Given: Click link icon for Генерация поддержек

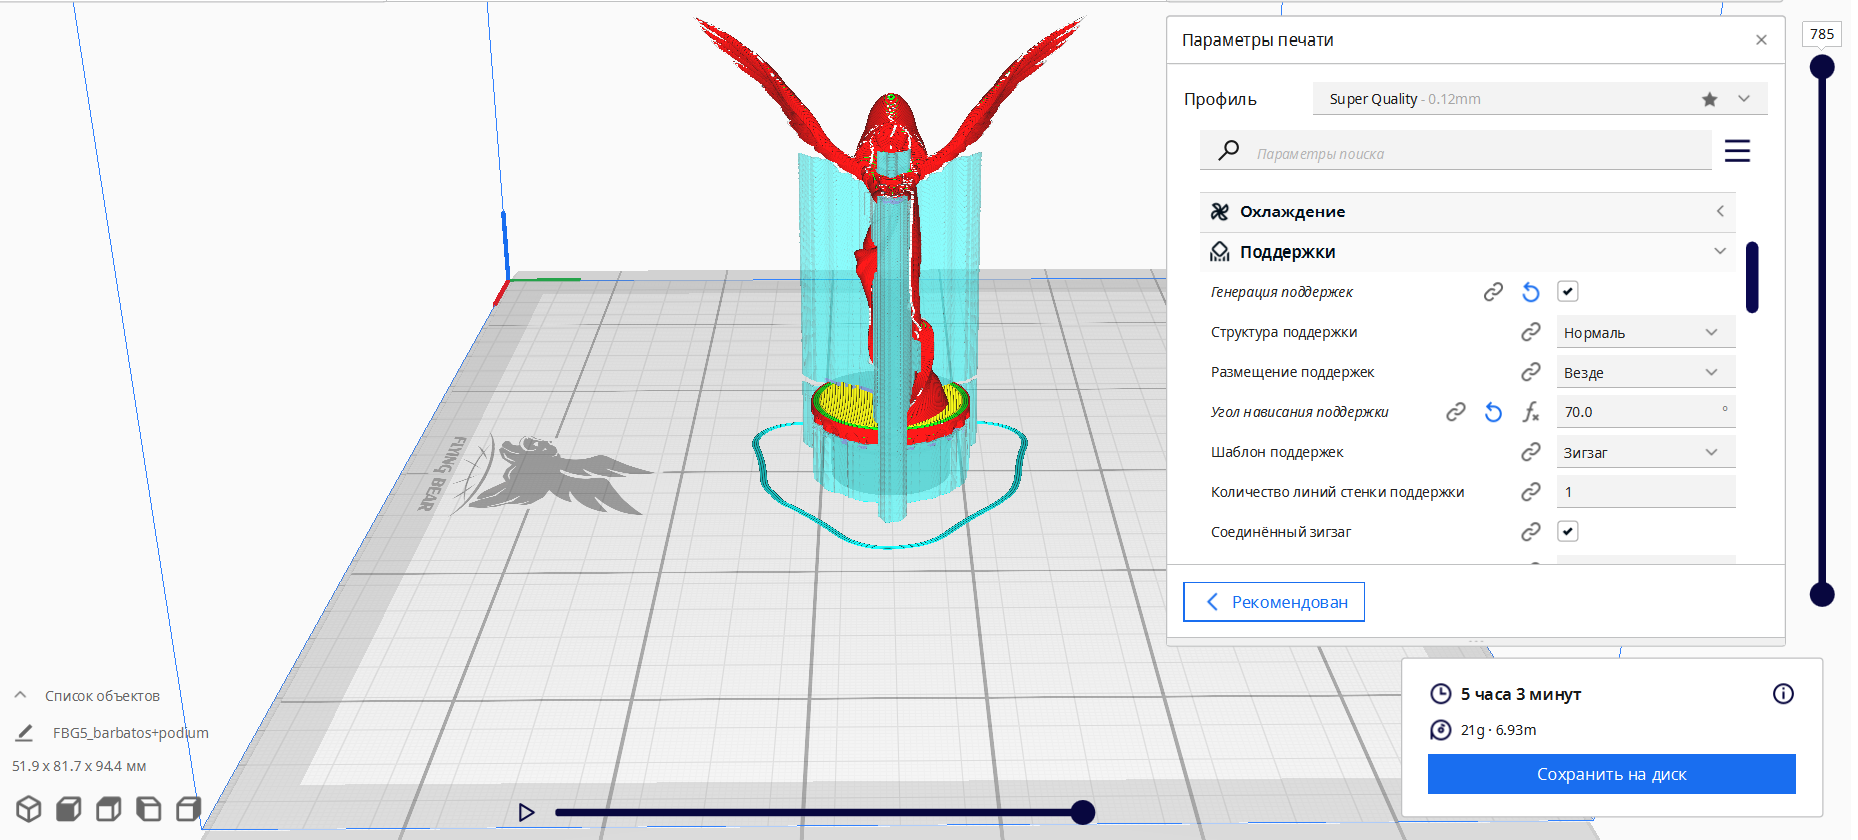Looking at the screenshot, I should 1493,292.
